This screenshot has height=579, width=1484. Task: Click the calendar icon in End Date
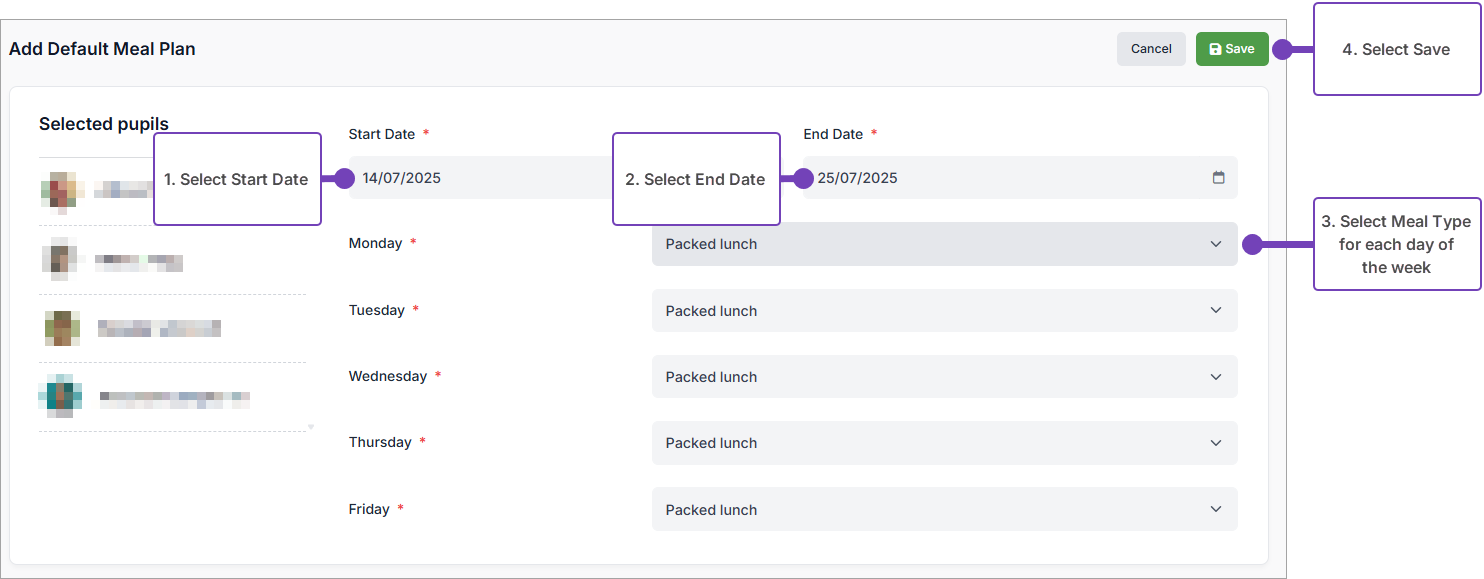point(1218,178)
